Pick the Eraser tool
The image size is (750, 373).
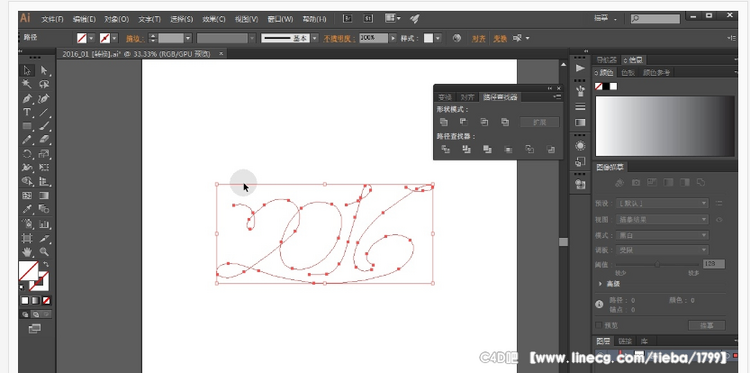point(44,140)
